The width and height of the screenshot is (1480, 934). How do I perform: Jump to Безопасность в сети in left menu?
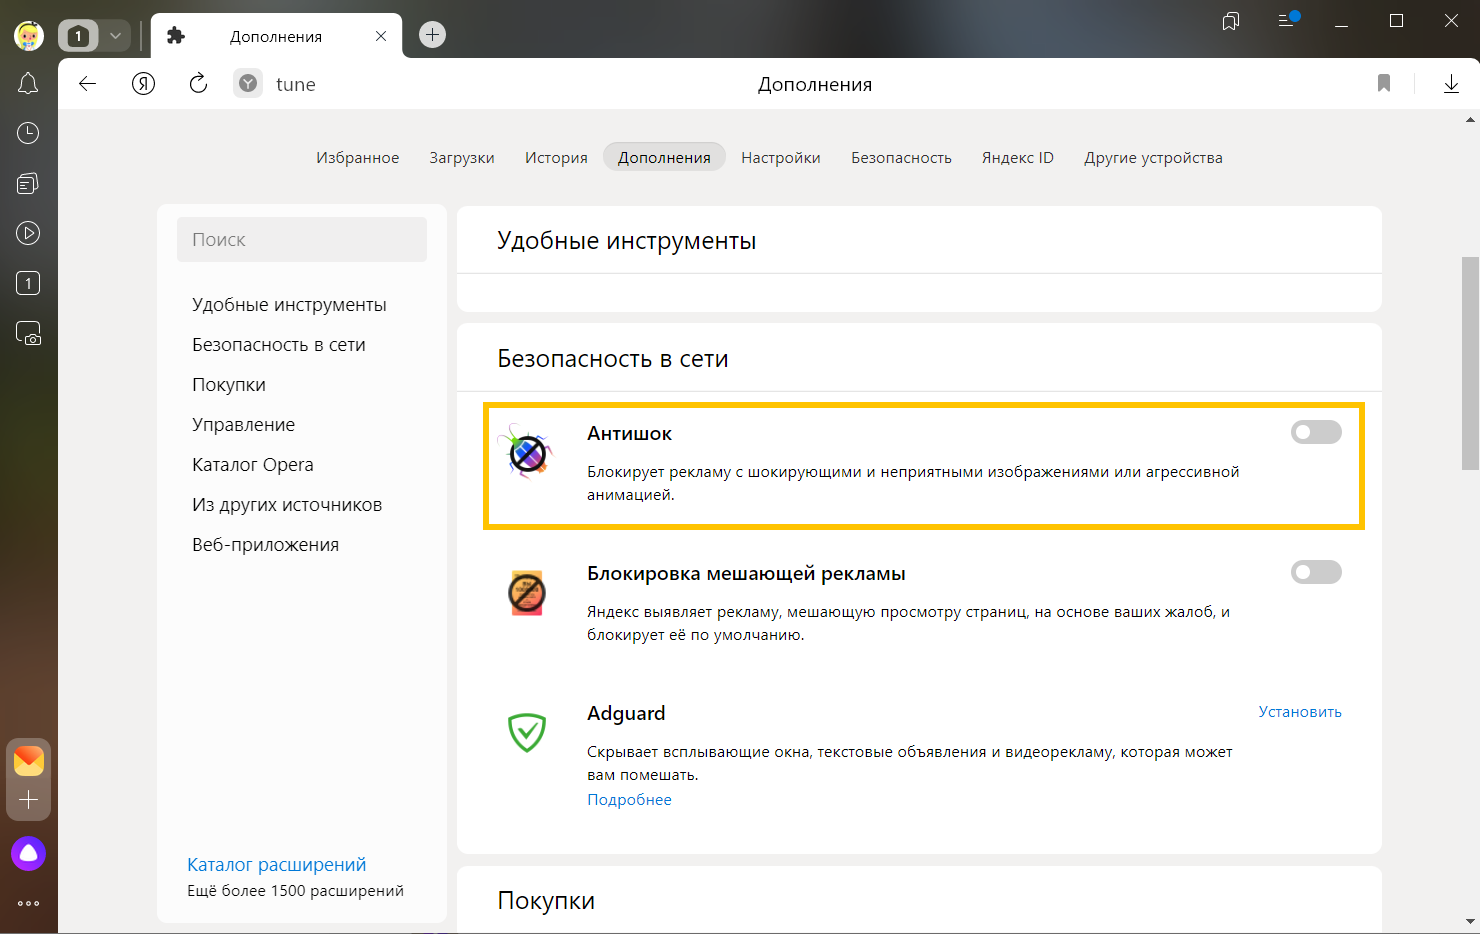pyautogui.click(x=279, y=345)
